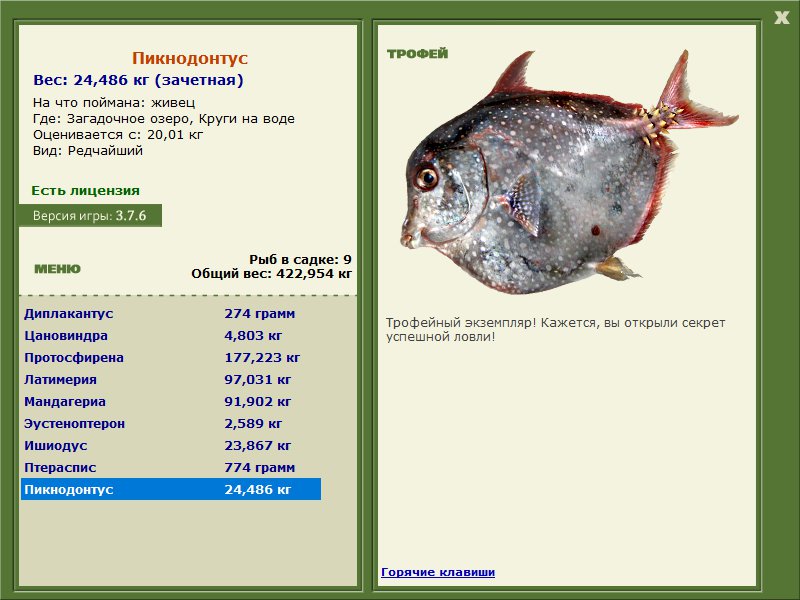Viewport: 800px width, 600px height.
Task: Click the Трофейный экземпляр! description text
Action: [x=555, y=330]
